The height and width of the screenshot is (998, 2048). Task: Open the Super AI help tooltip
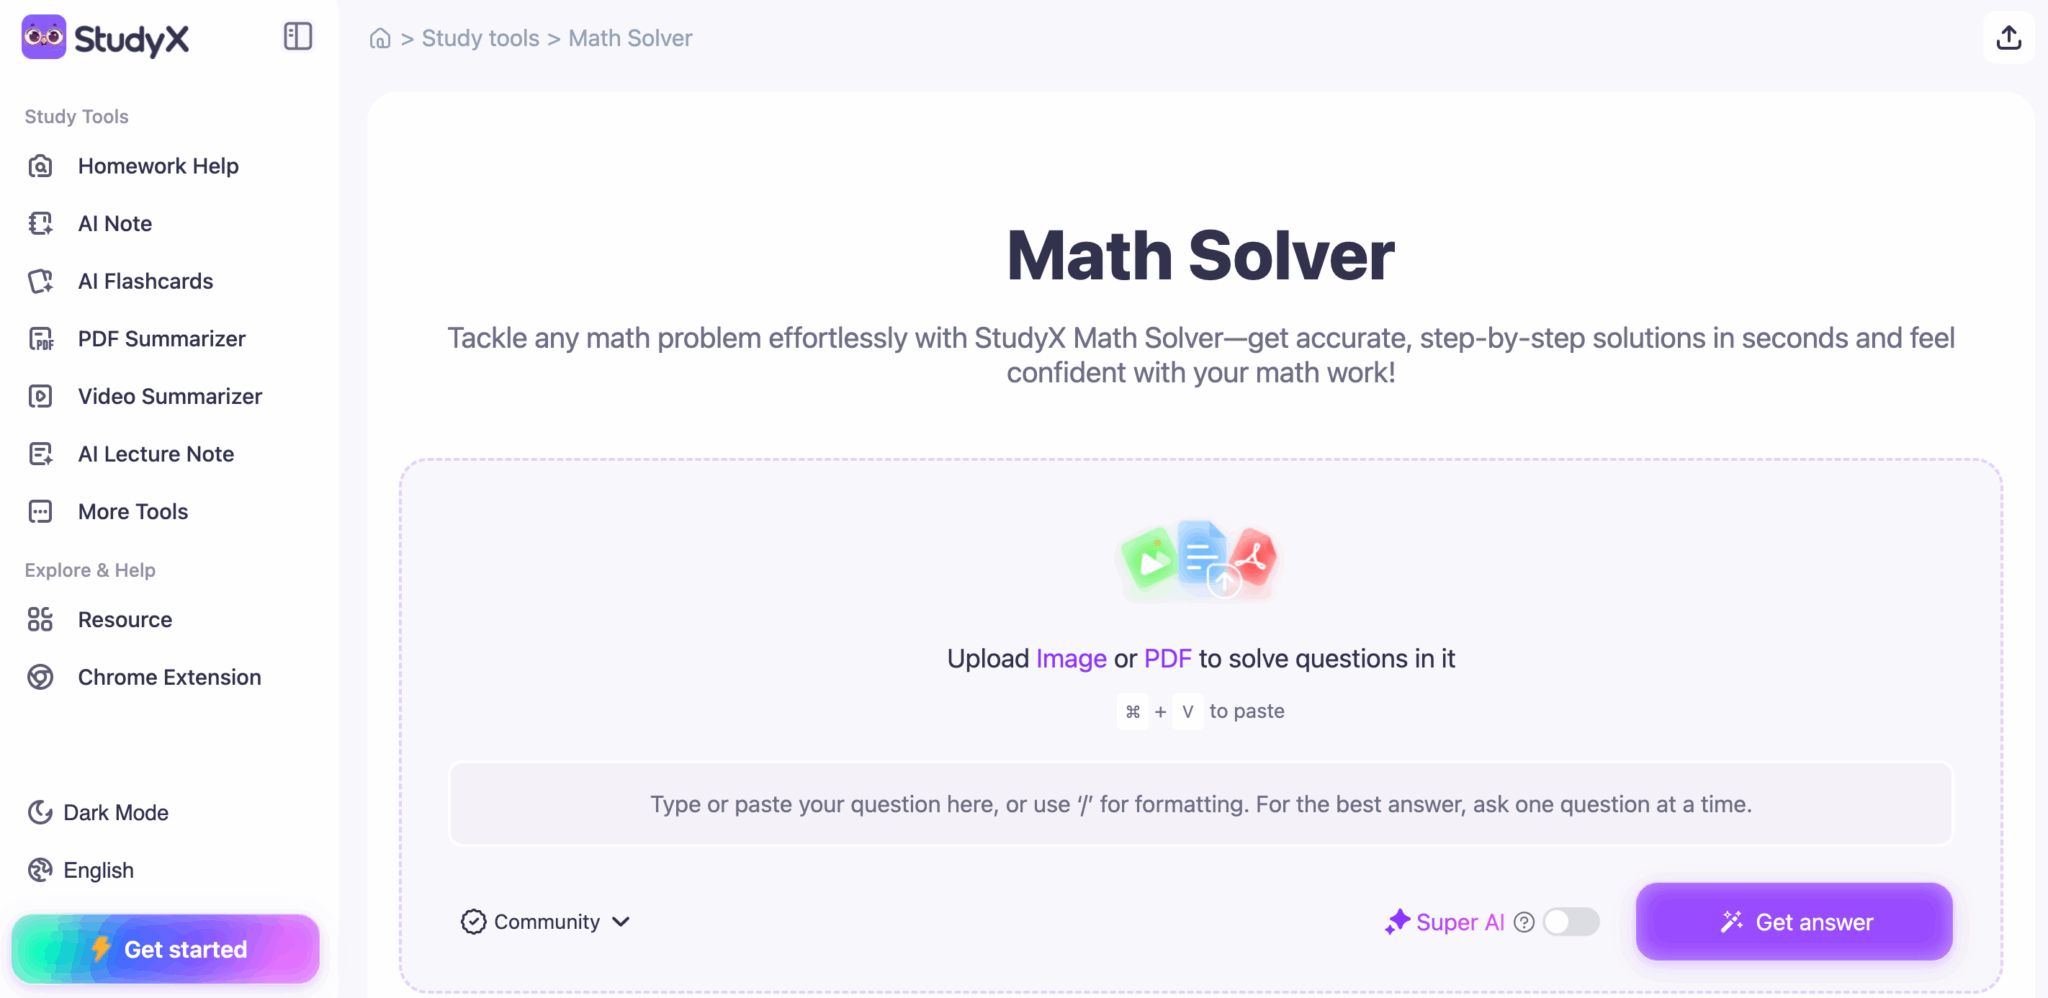[x=1524, y=922]
